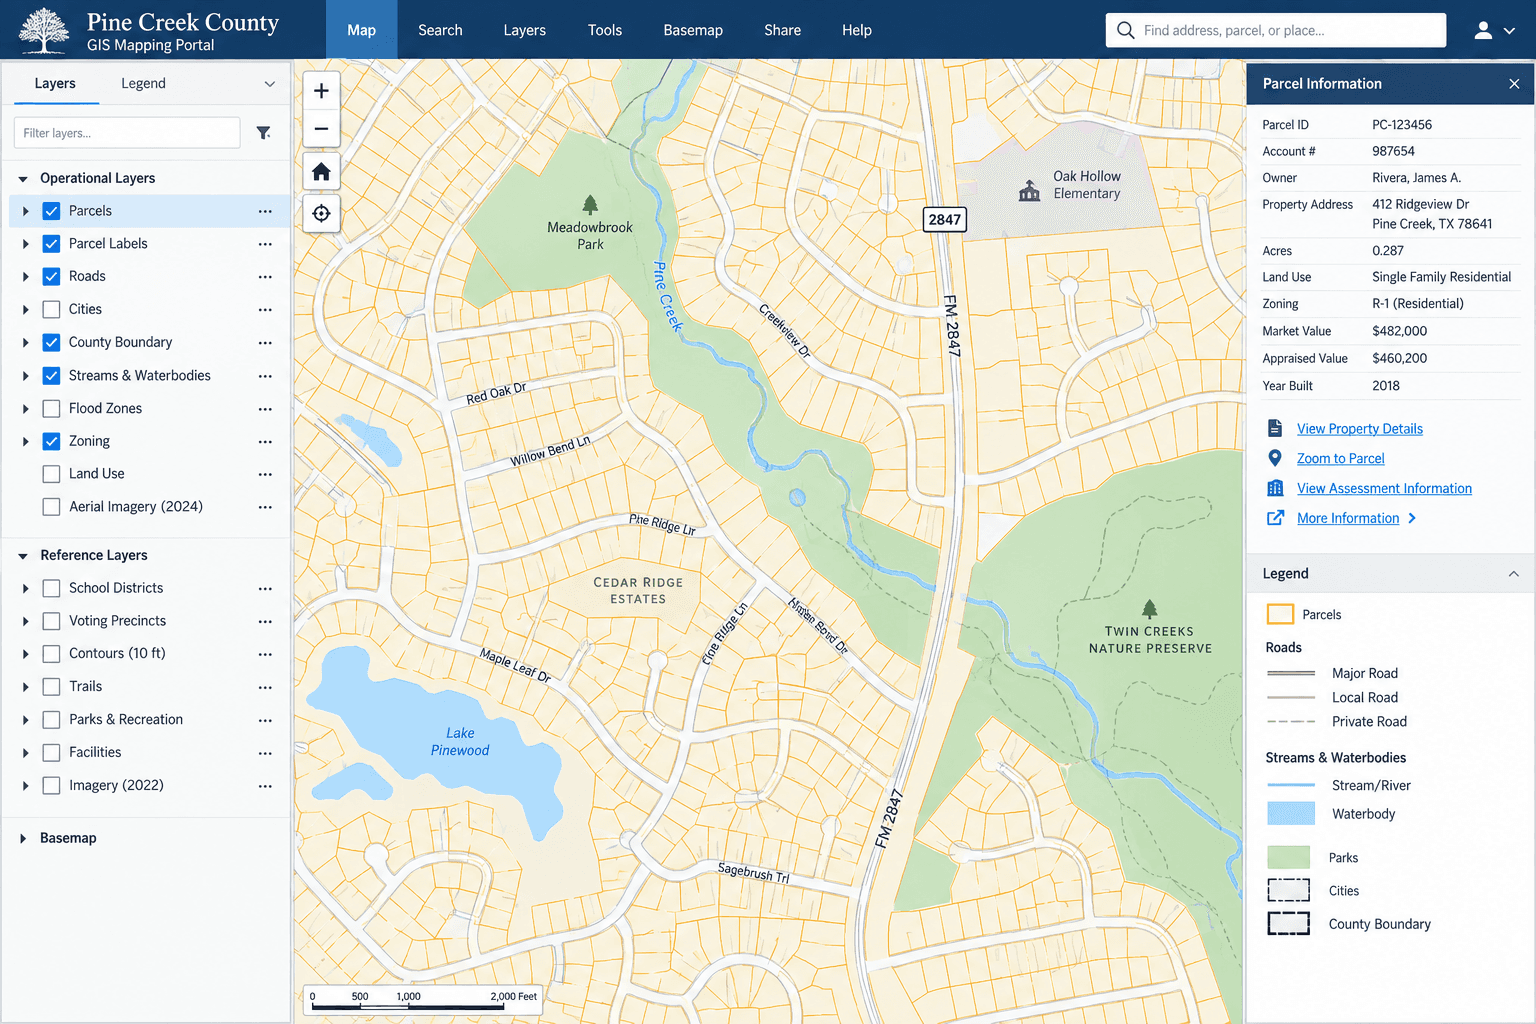This screenshot has width=1536, height=1024.
Task: Open the user account menu
Action: pyautogui.click(x=1495, y=30)
